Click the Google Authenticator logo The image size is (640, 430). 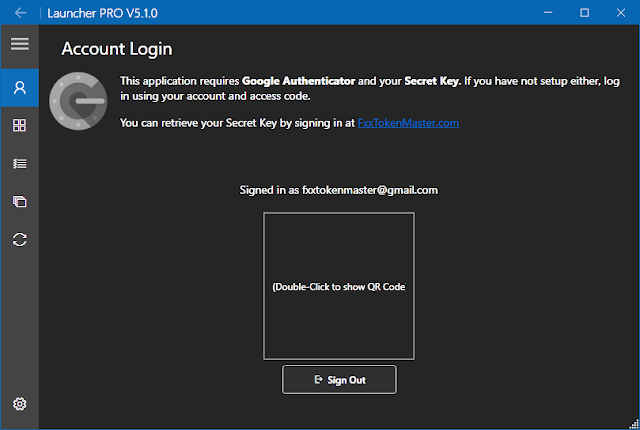78,101
